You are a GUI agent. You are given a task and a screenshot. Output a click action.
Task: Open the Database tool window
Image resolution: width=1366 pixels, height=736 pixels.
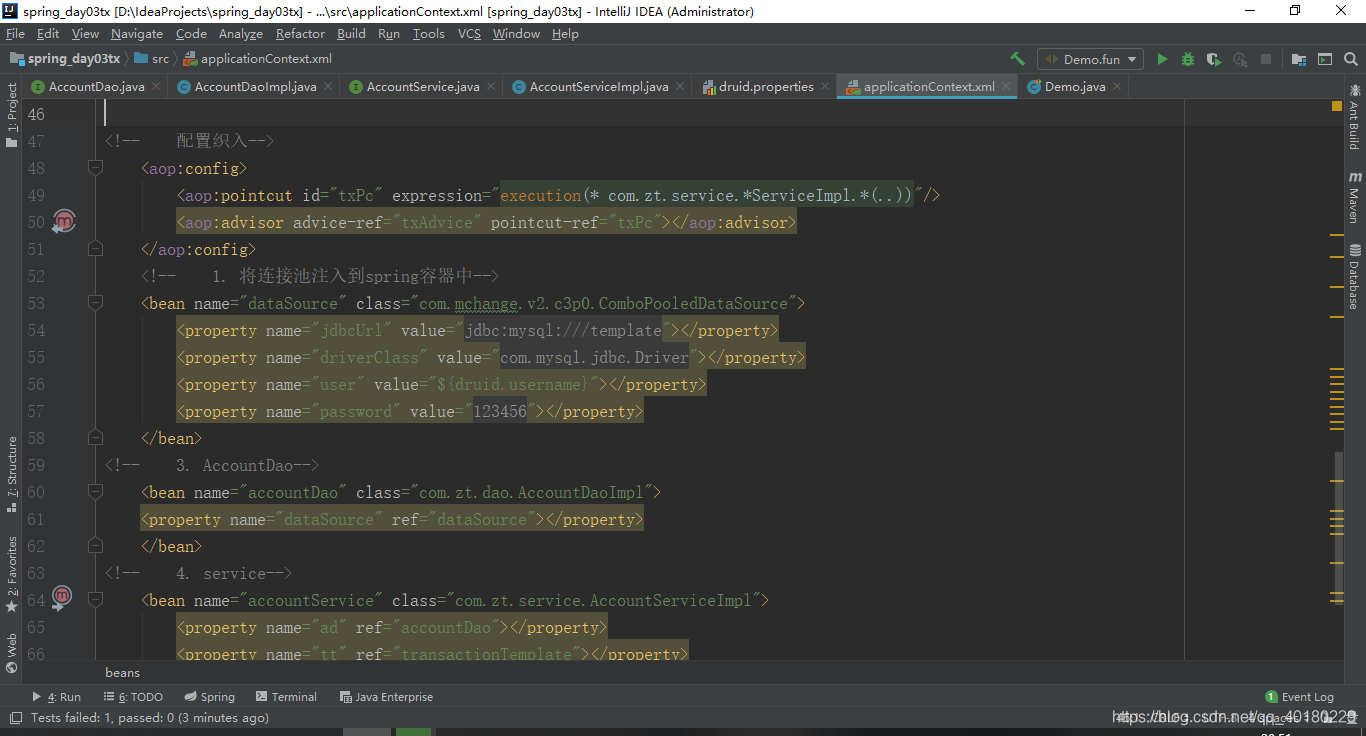click(1355, 277)
